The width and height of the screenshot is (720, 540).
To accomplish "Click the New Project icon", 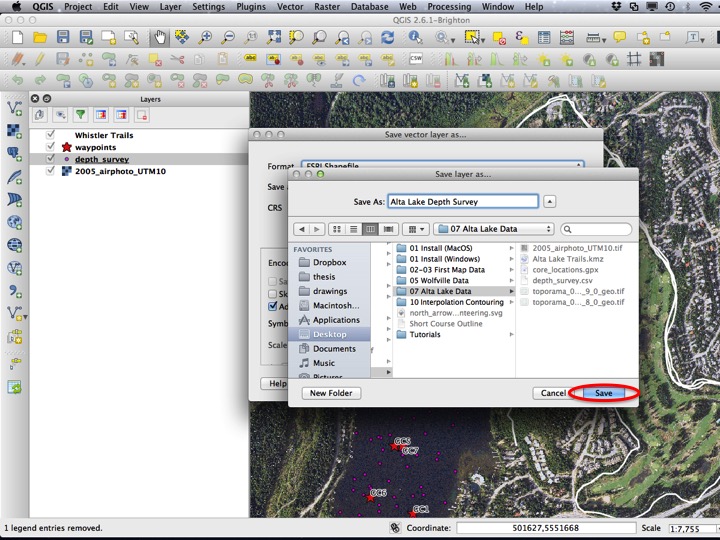I will [17, 37].
